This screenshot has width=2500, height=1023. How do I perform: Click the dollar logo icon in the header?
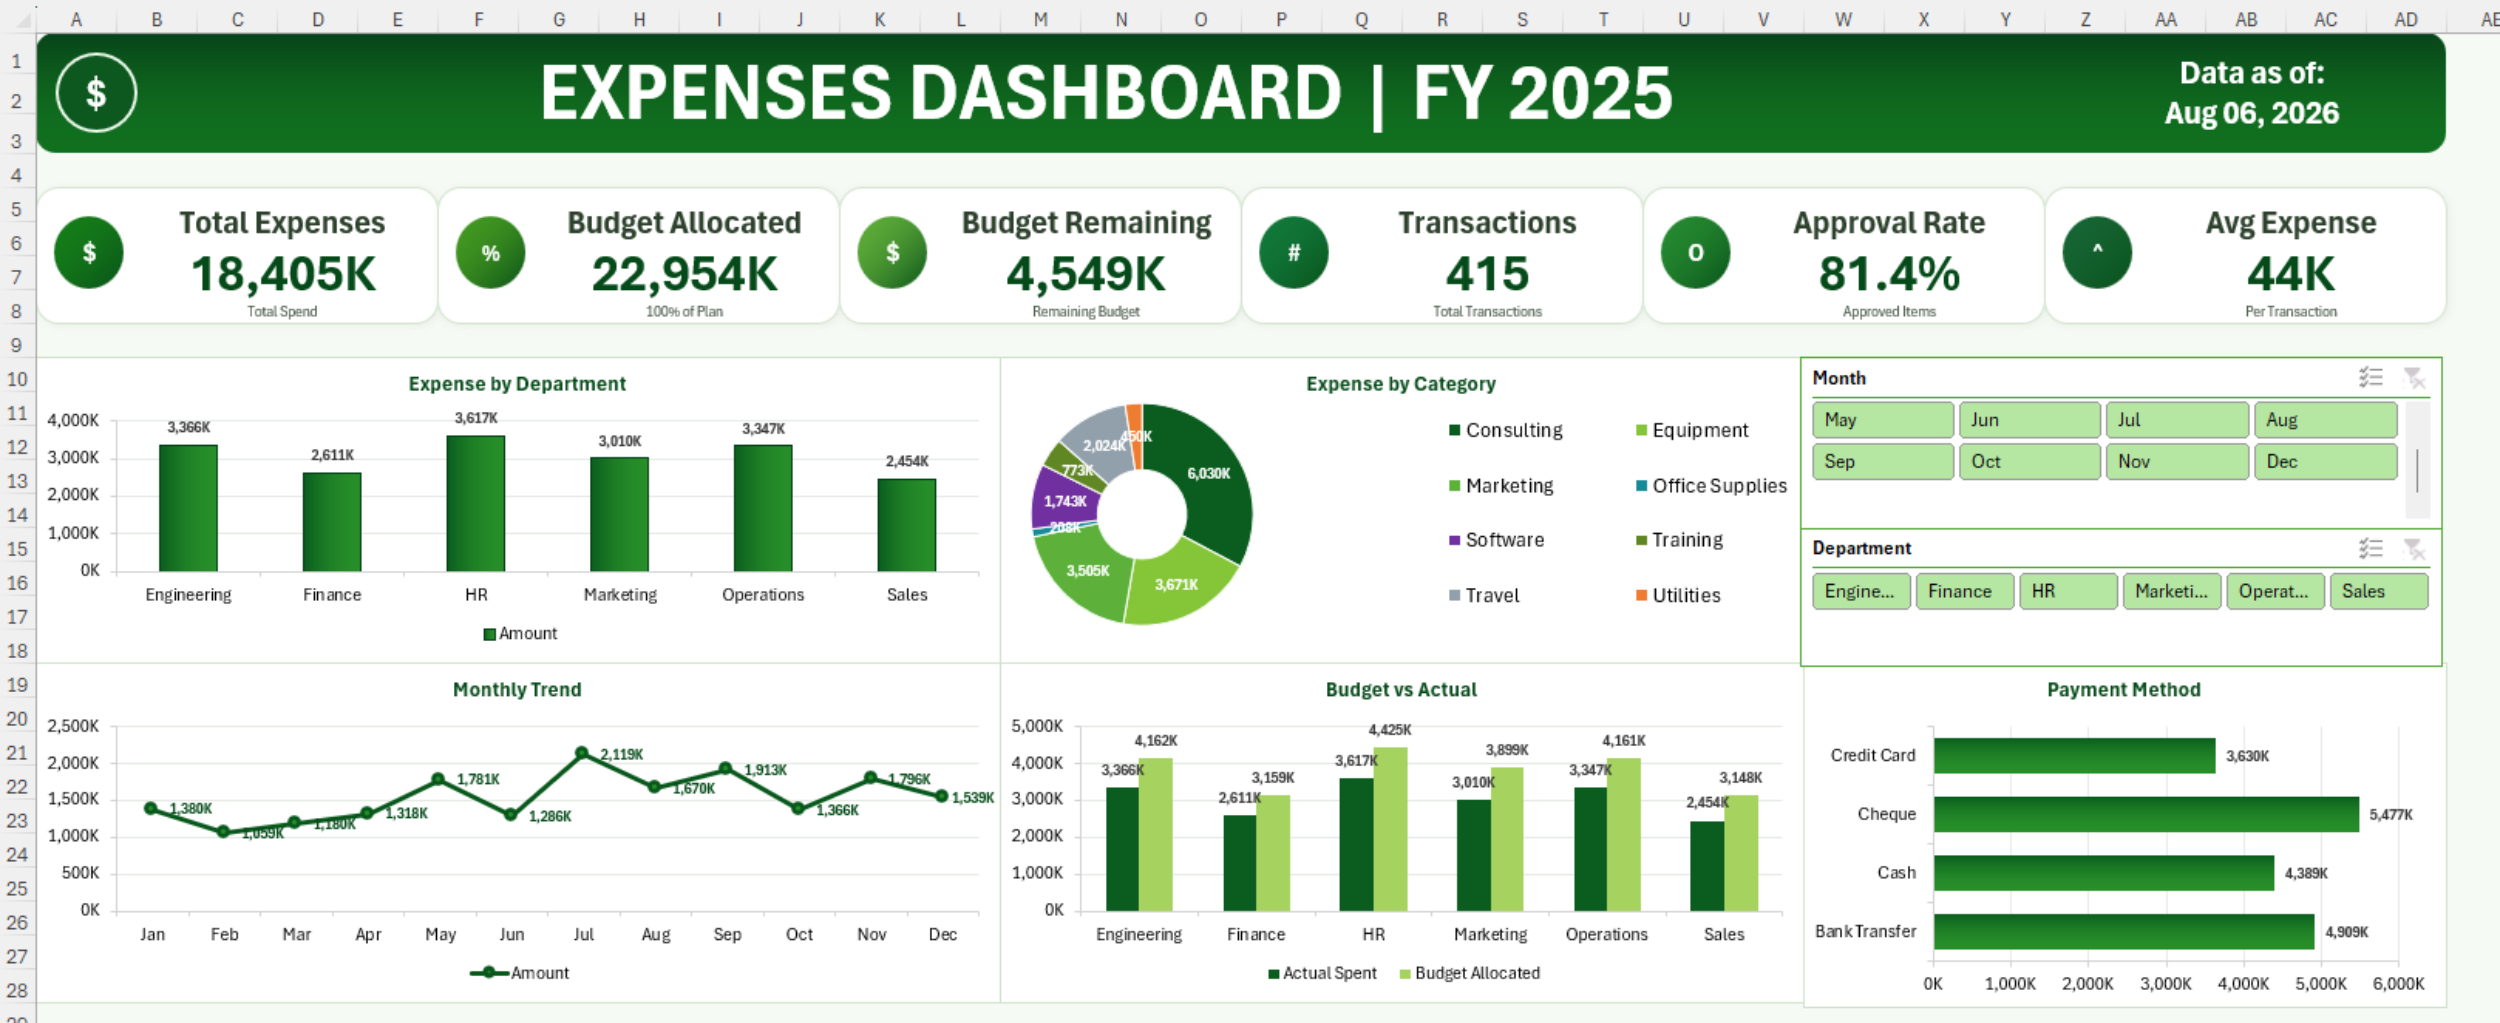pyautogui.click(x=96, y=93)
